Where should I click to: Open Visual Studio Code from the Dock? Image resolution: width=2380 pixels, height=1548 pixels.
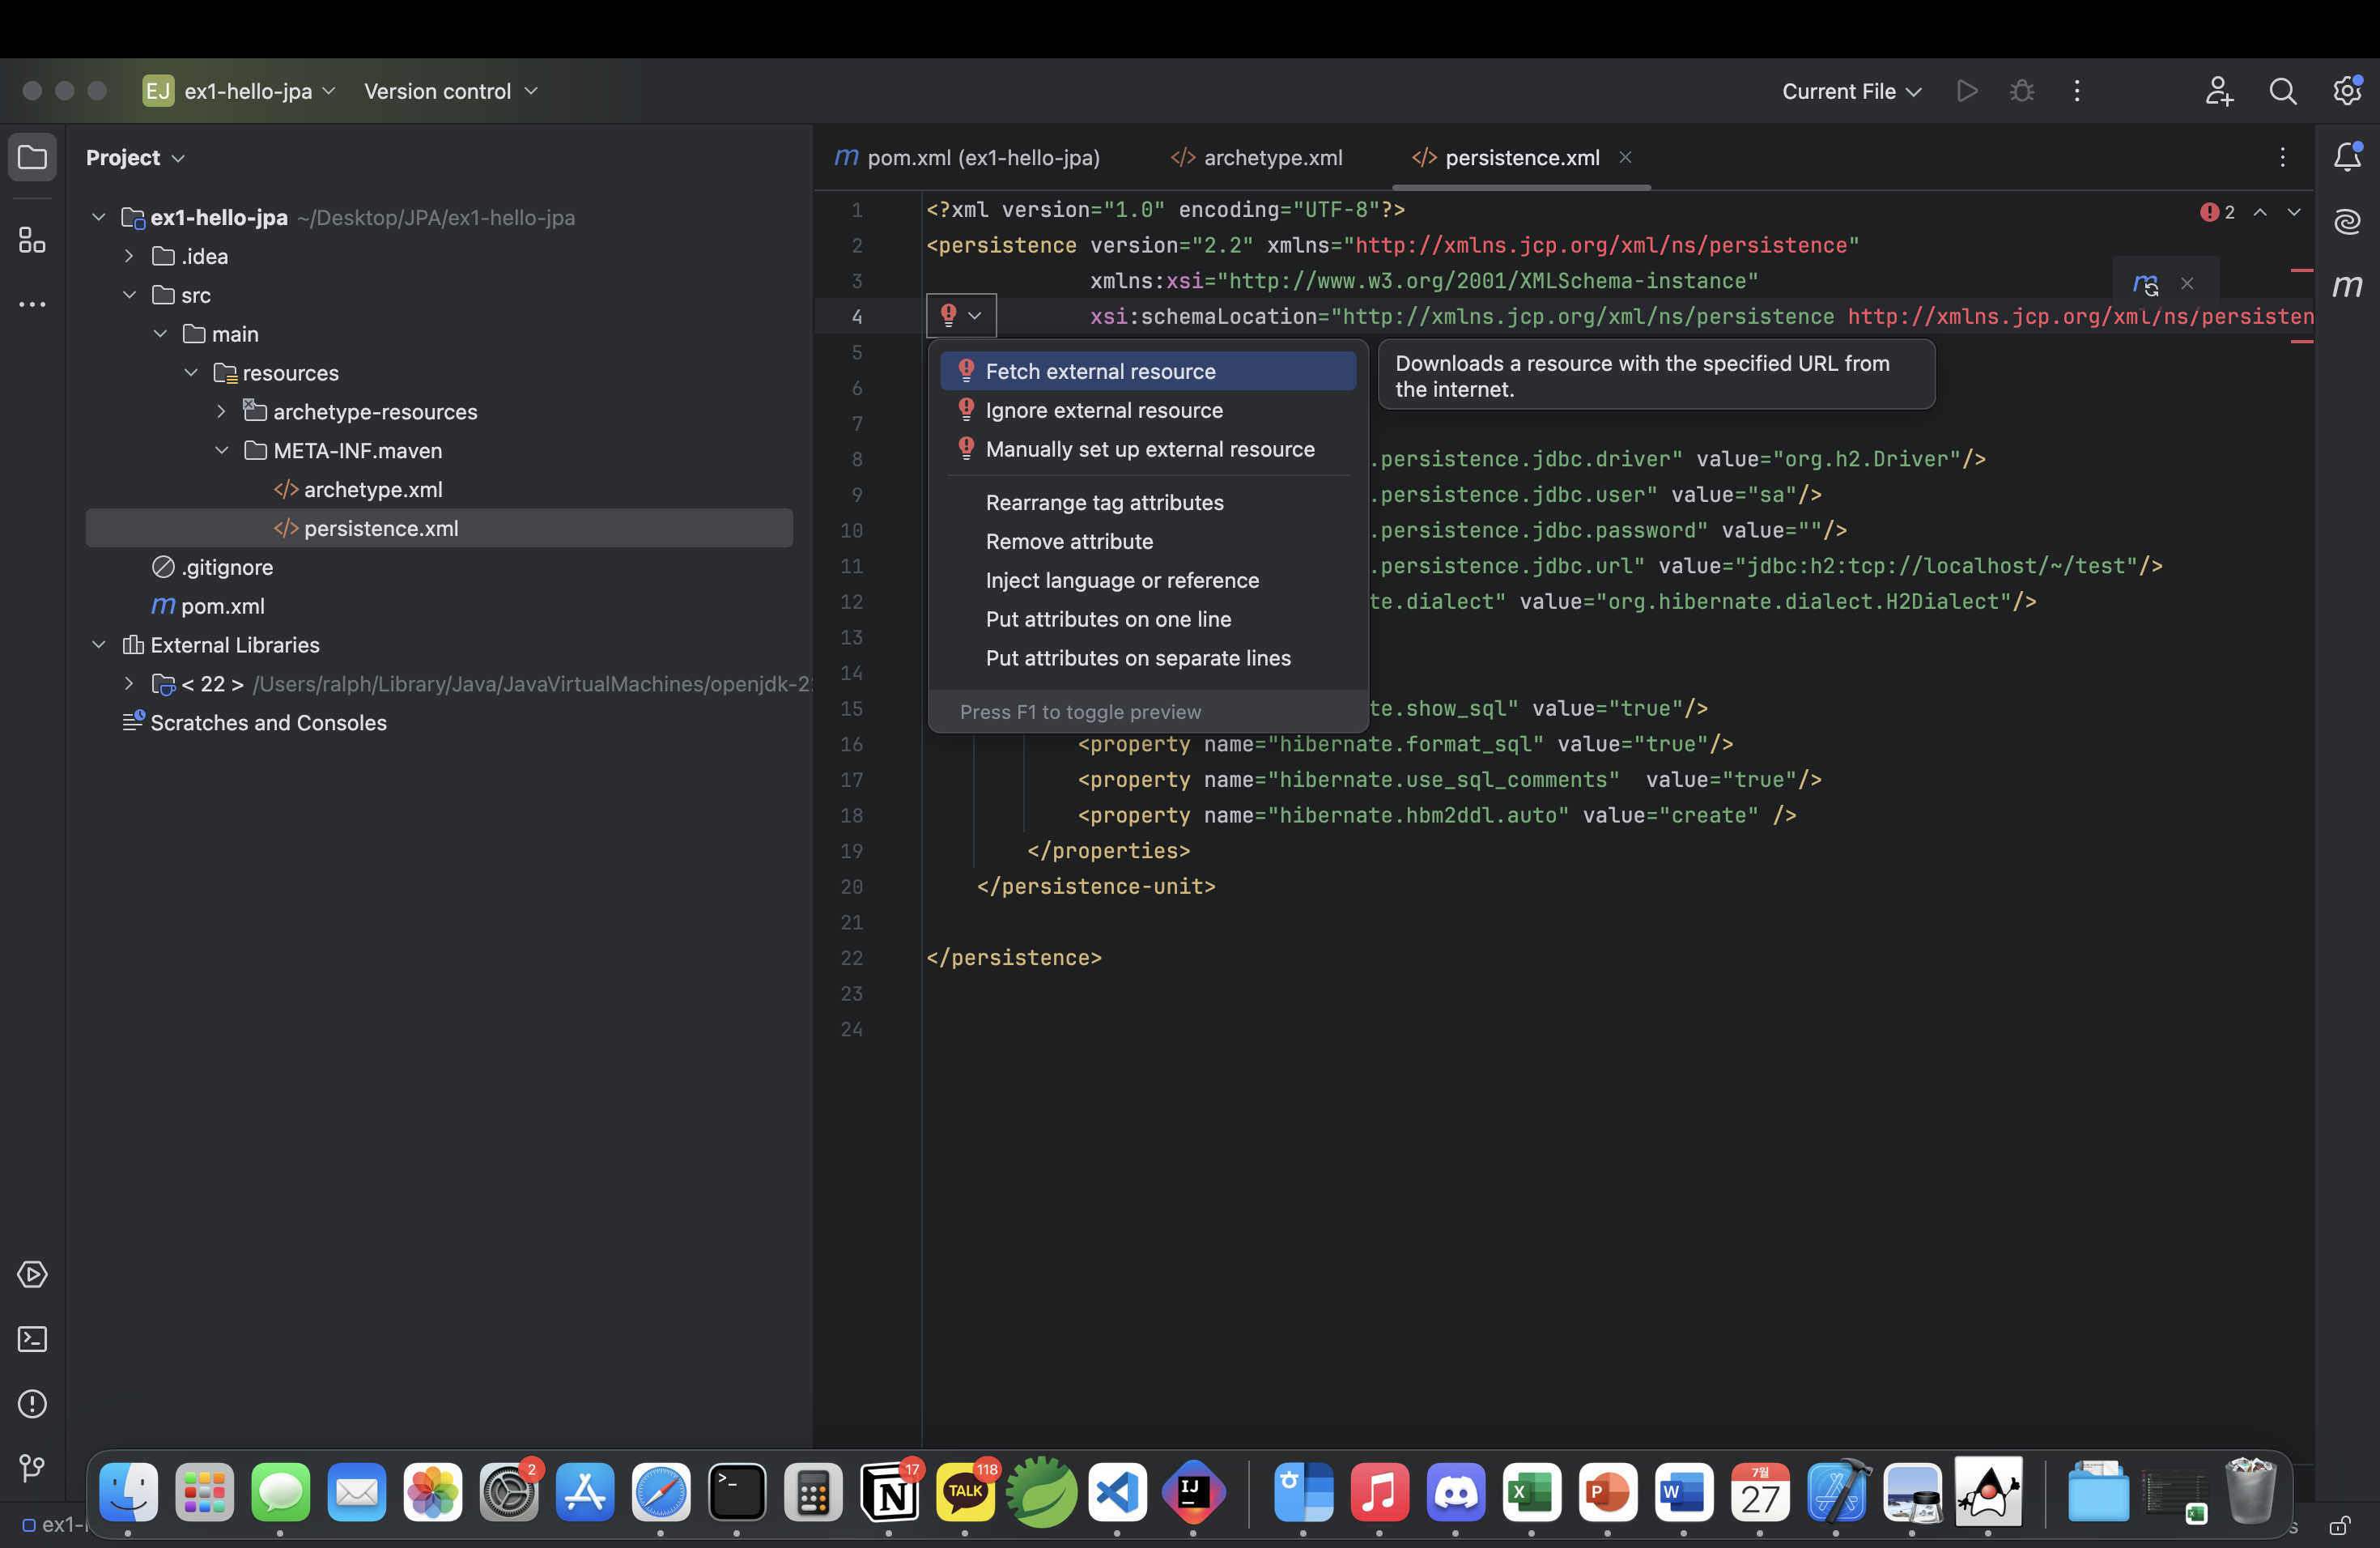[x=1117, y=1492]
